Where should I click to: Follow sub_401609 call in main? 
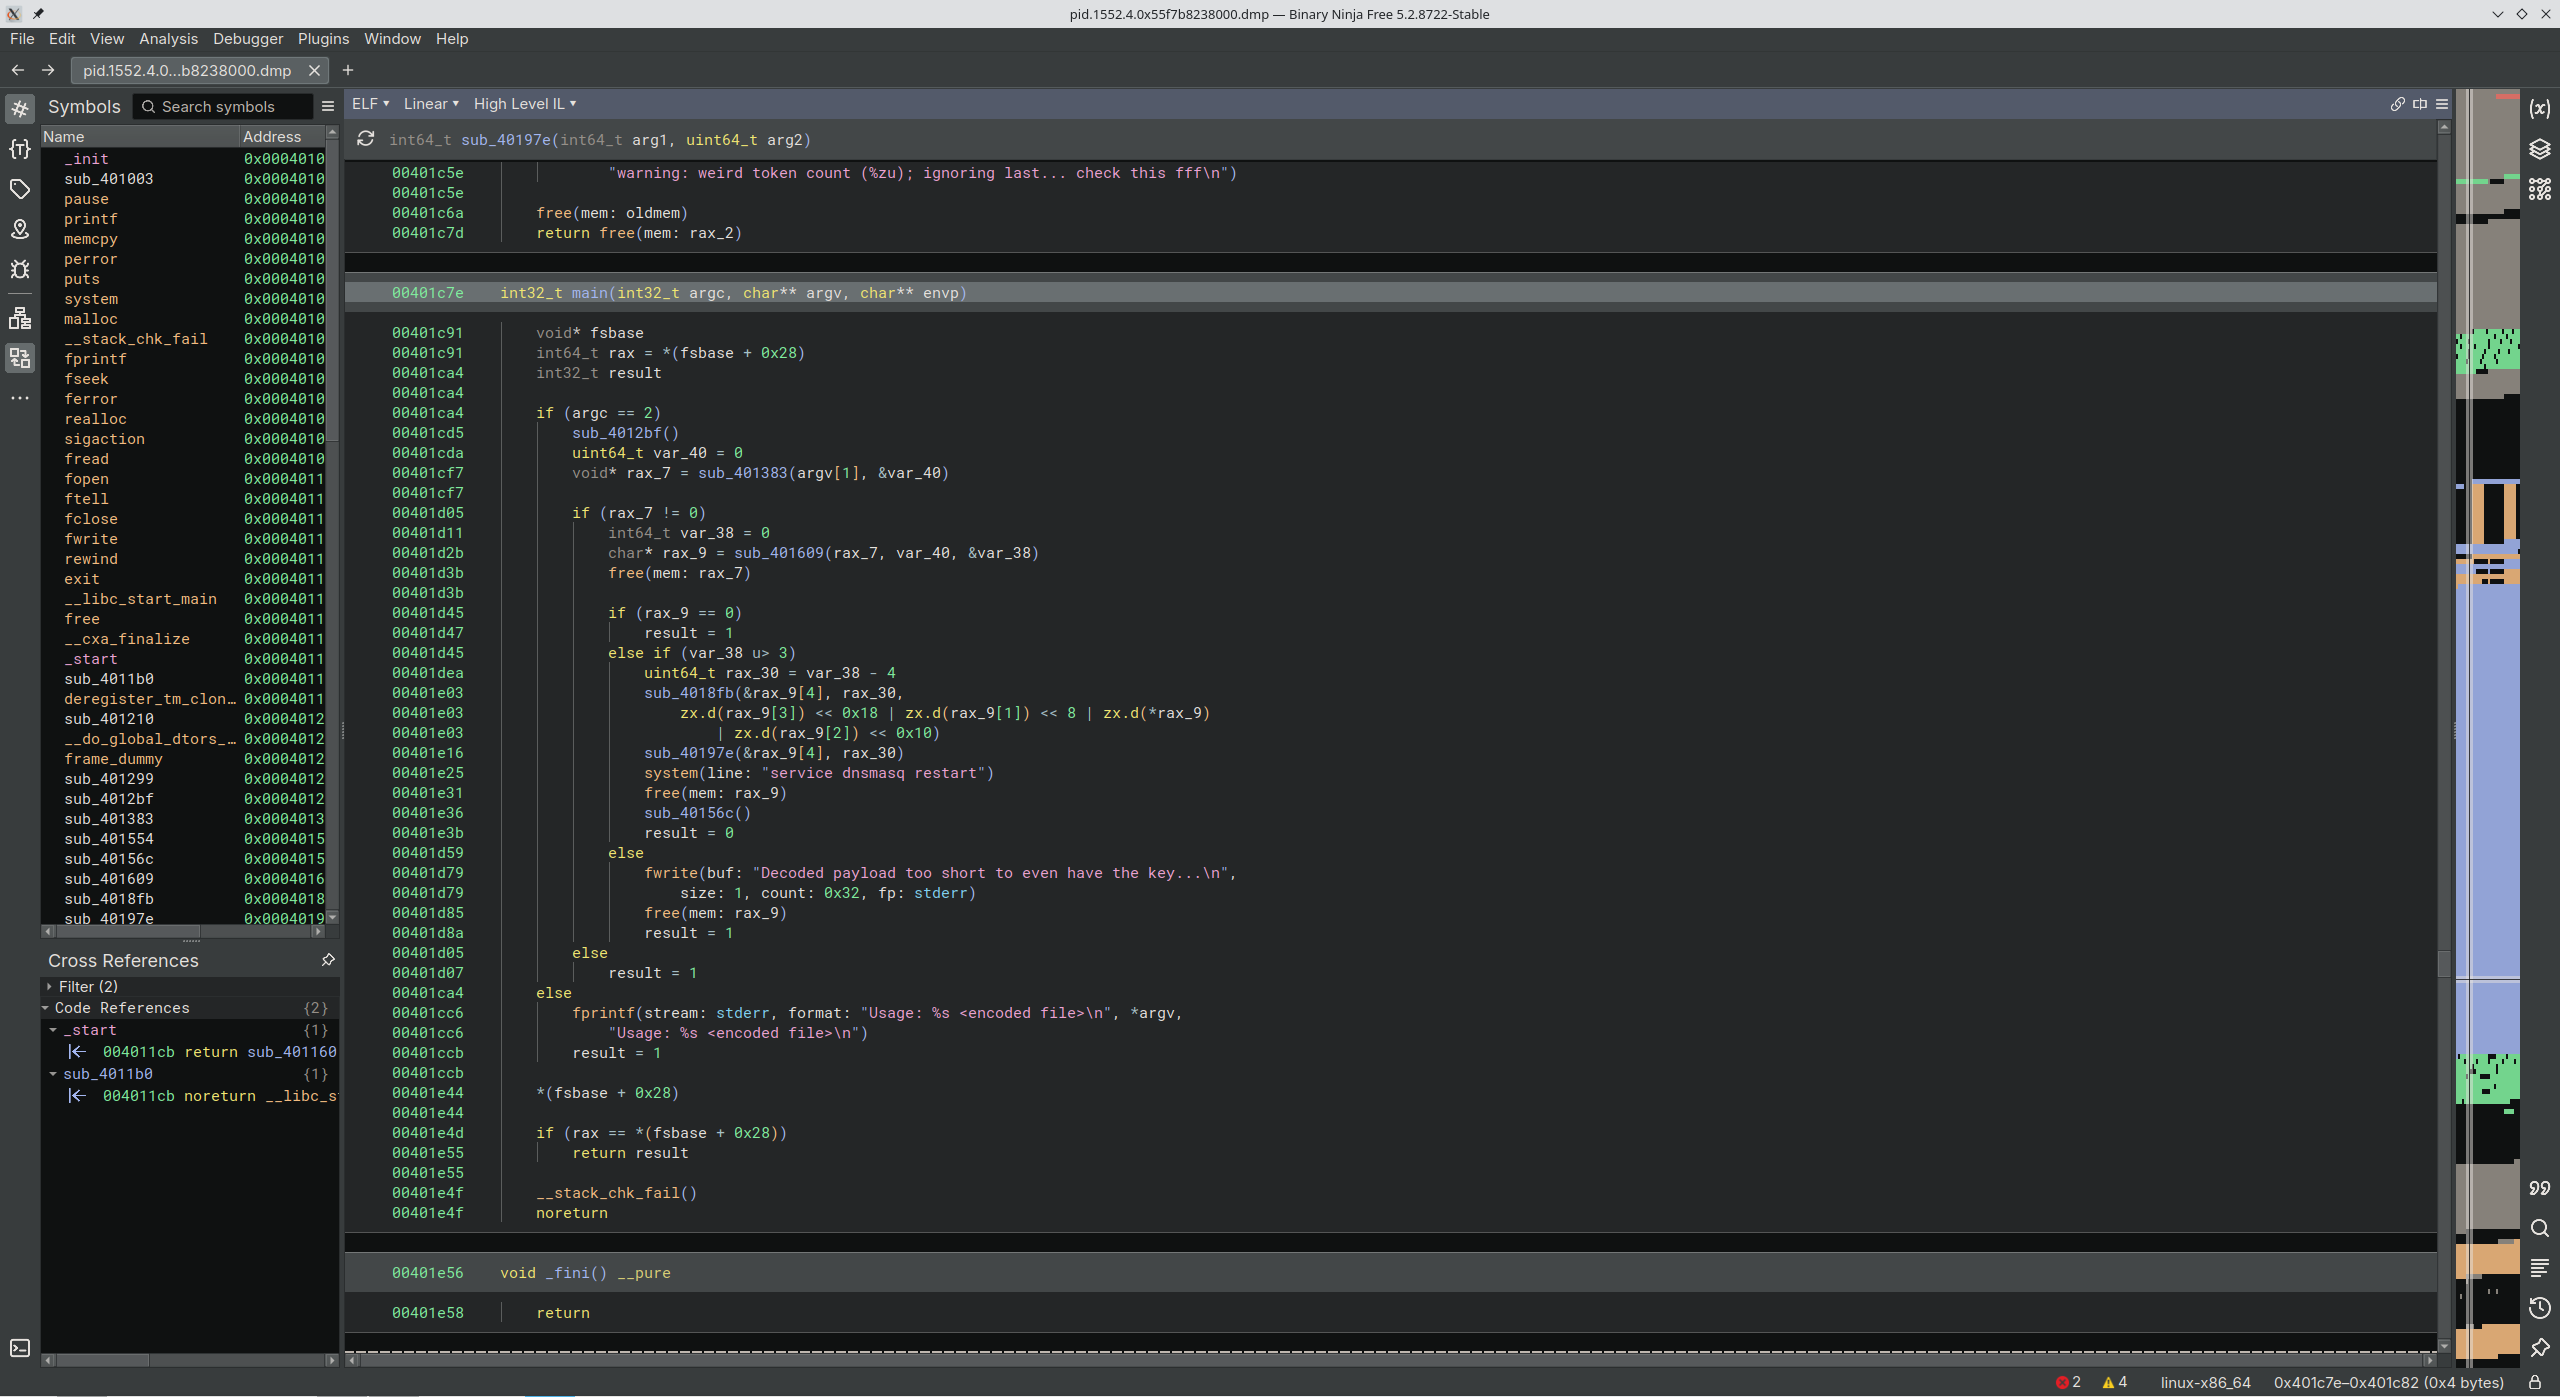[779, 553]
